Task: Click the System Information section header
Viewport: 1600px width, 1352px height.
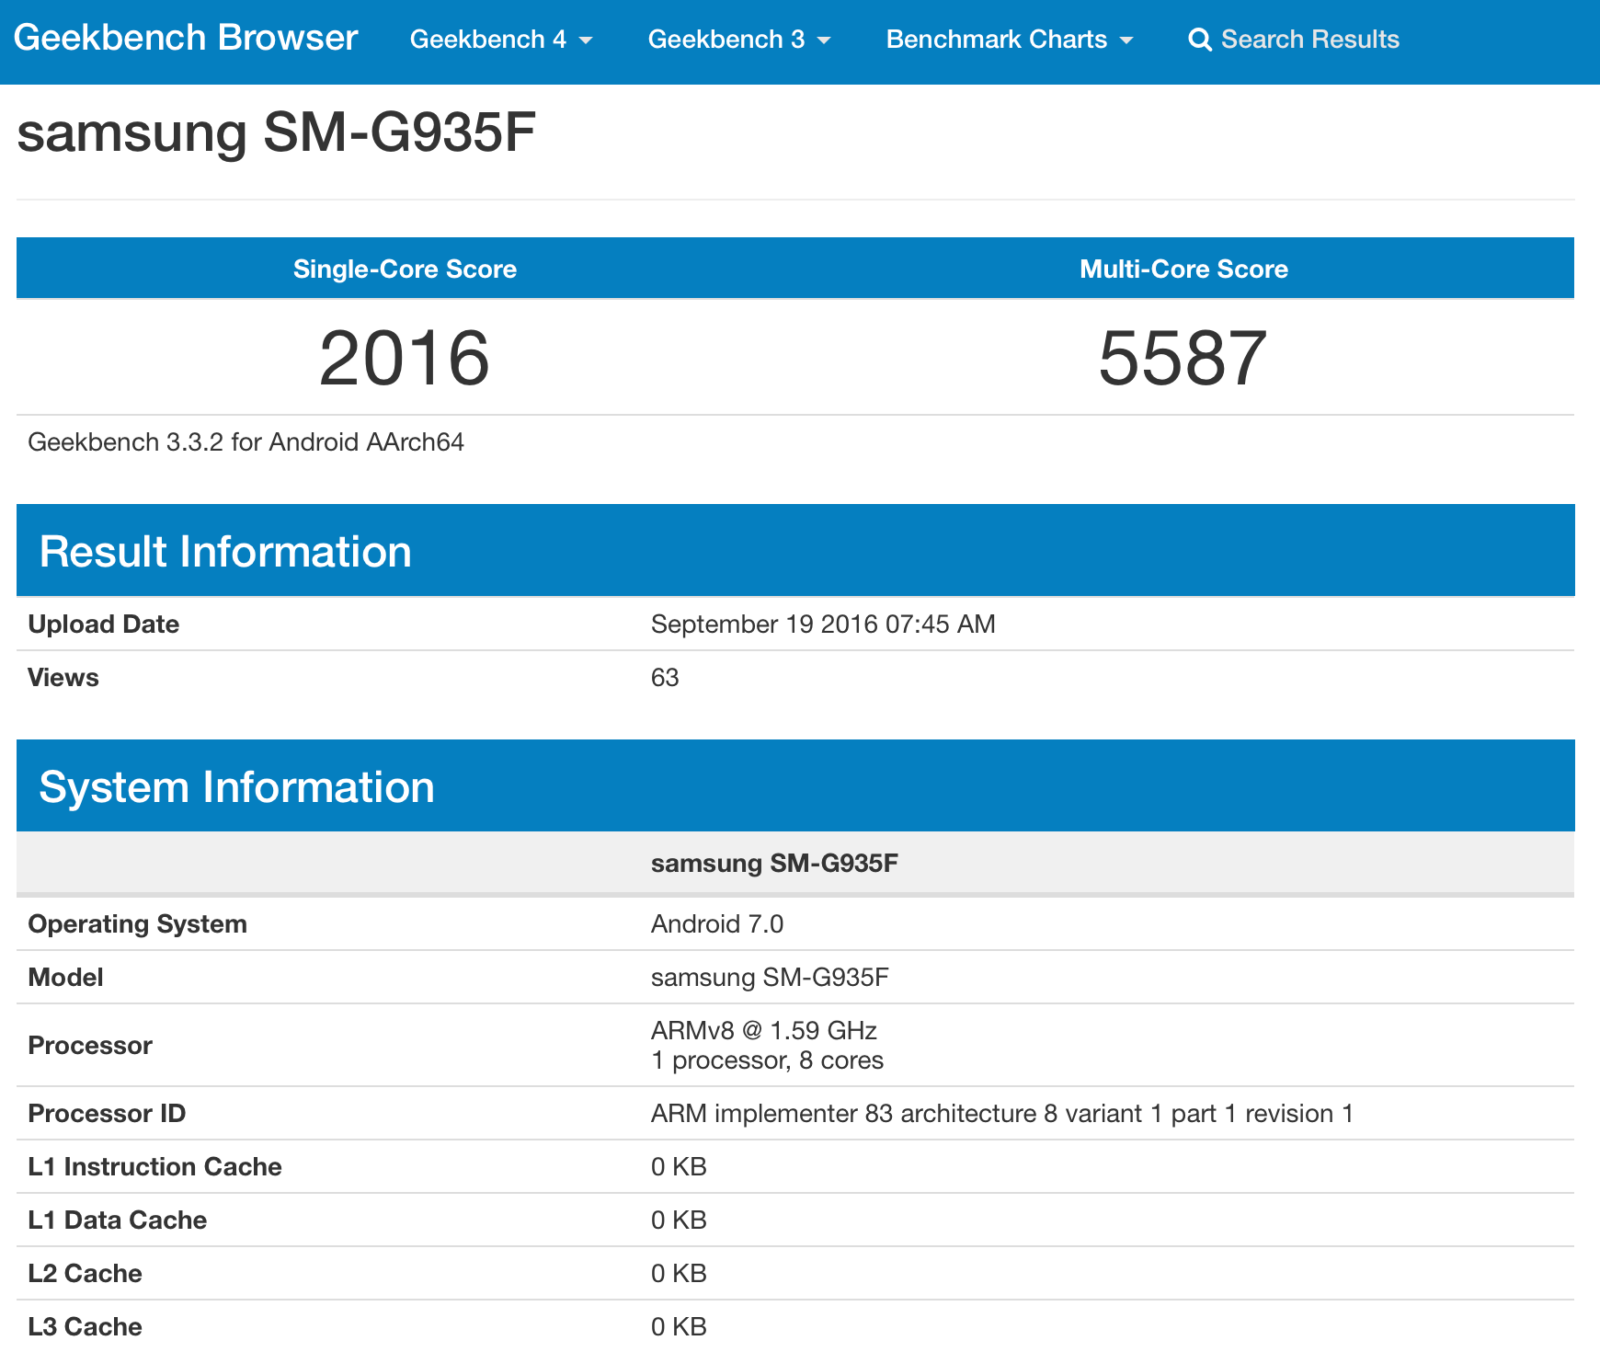Action: tap(236, 787)
